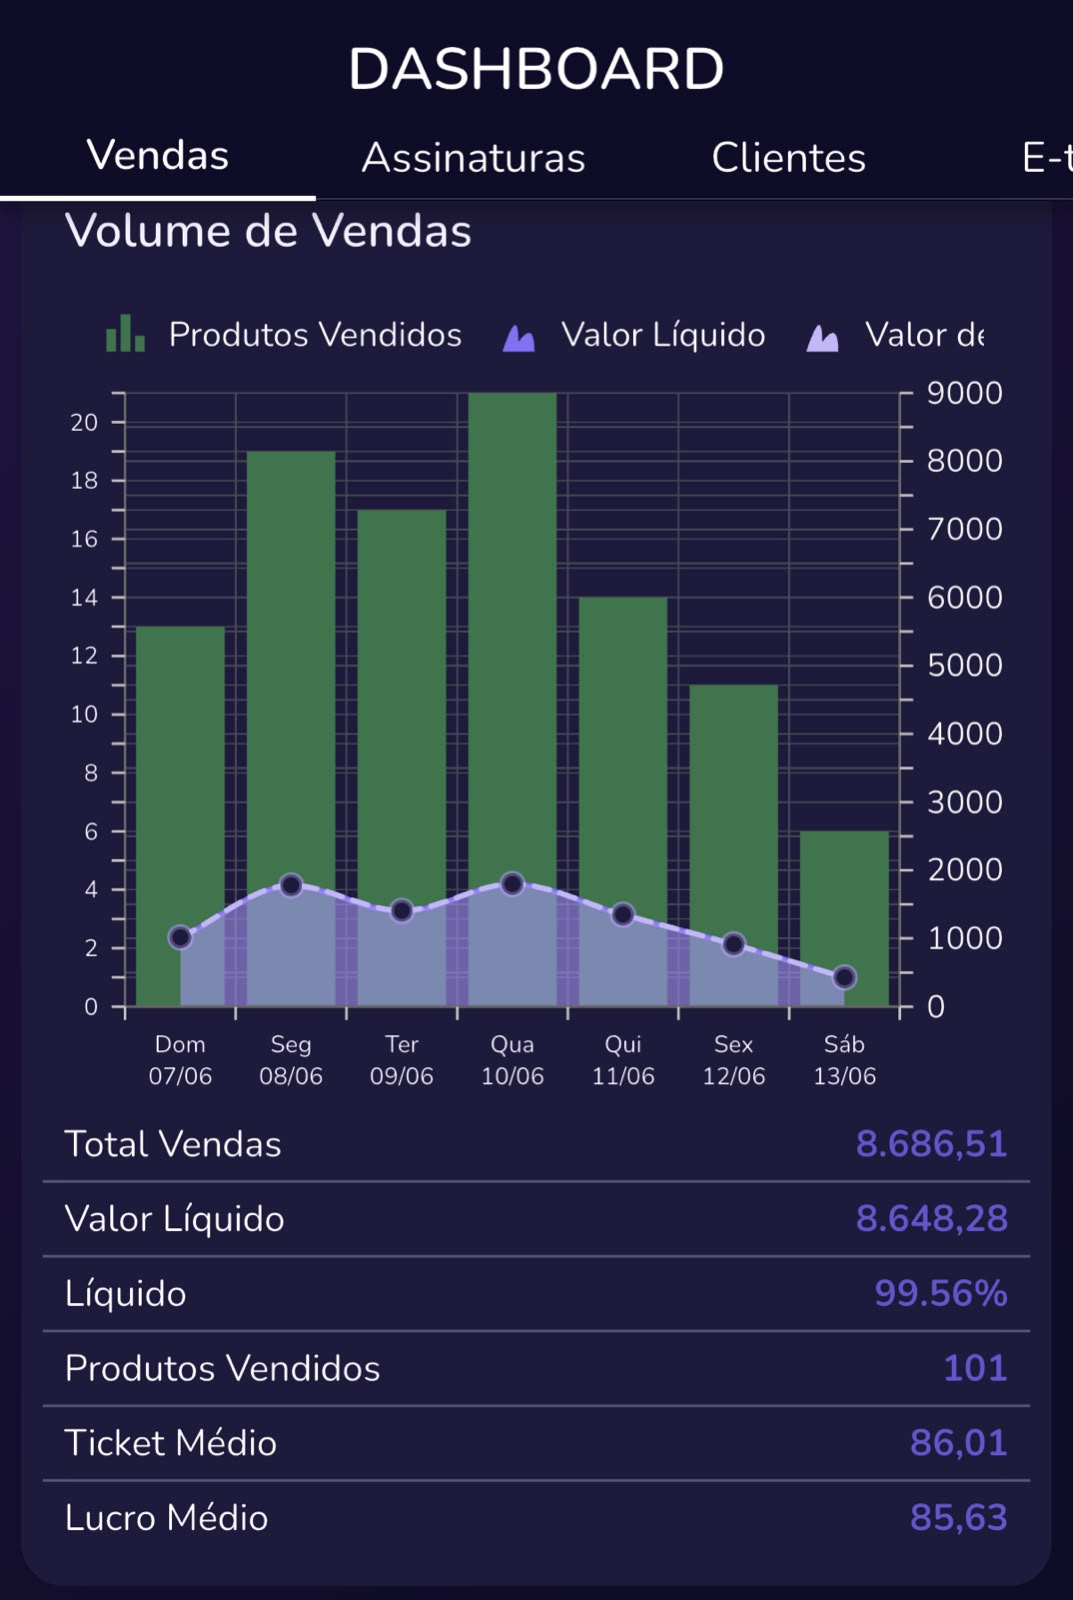
Task: Click the 9000 right axis label
Action: (x=964, y=393)
